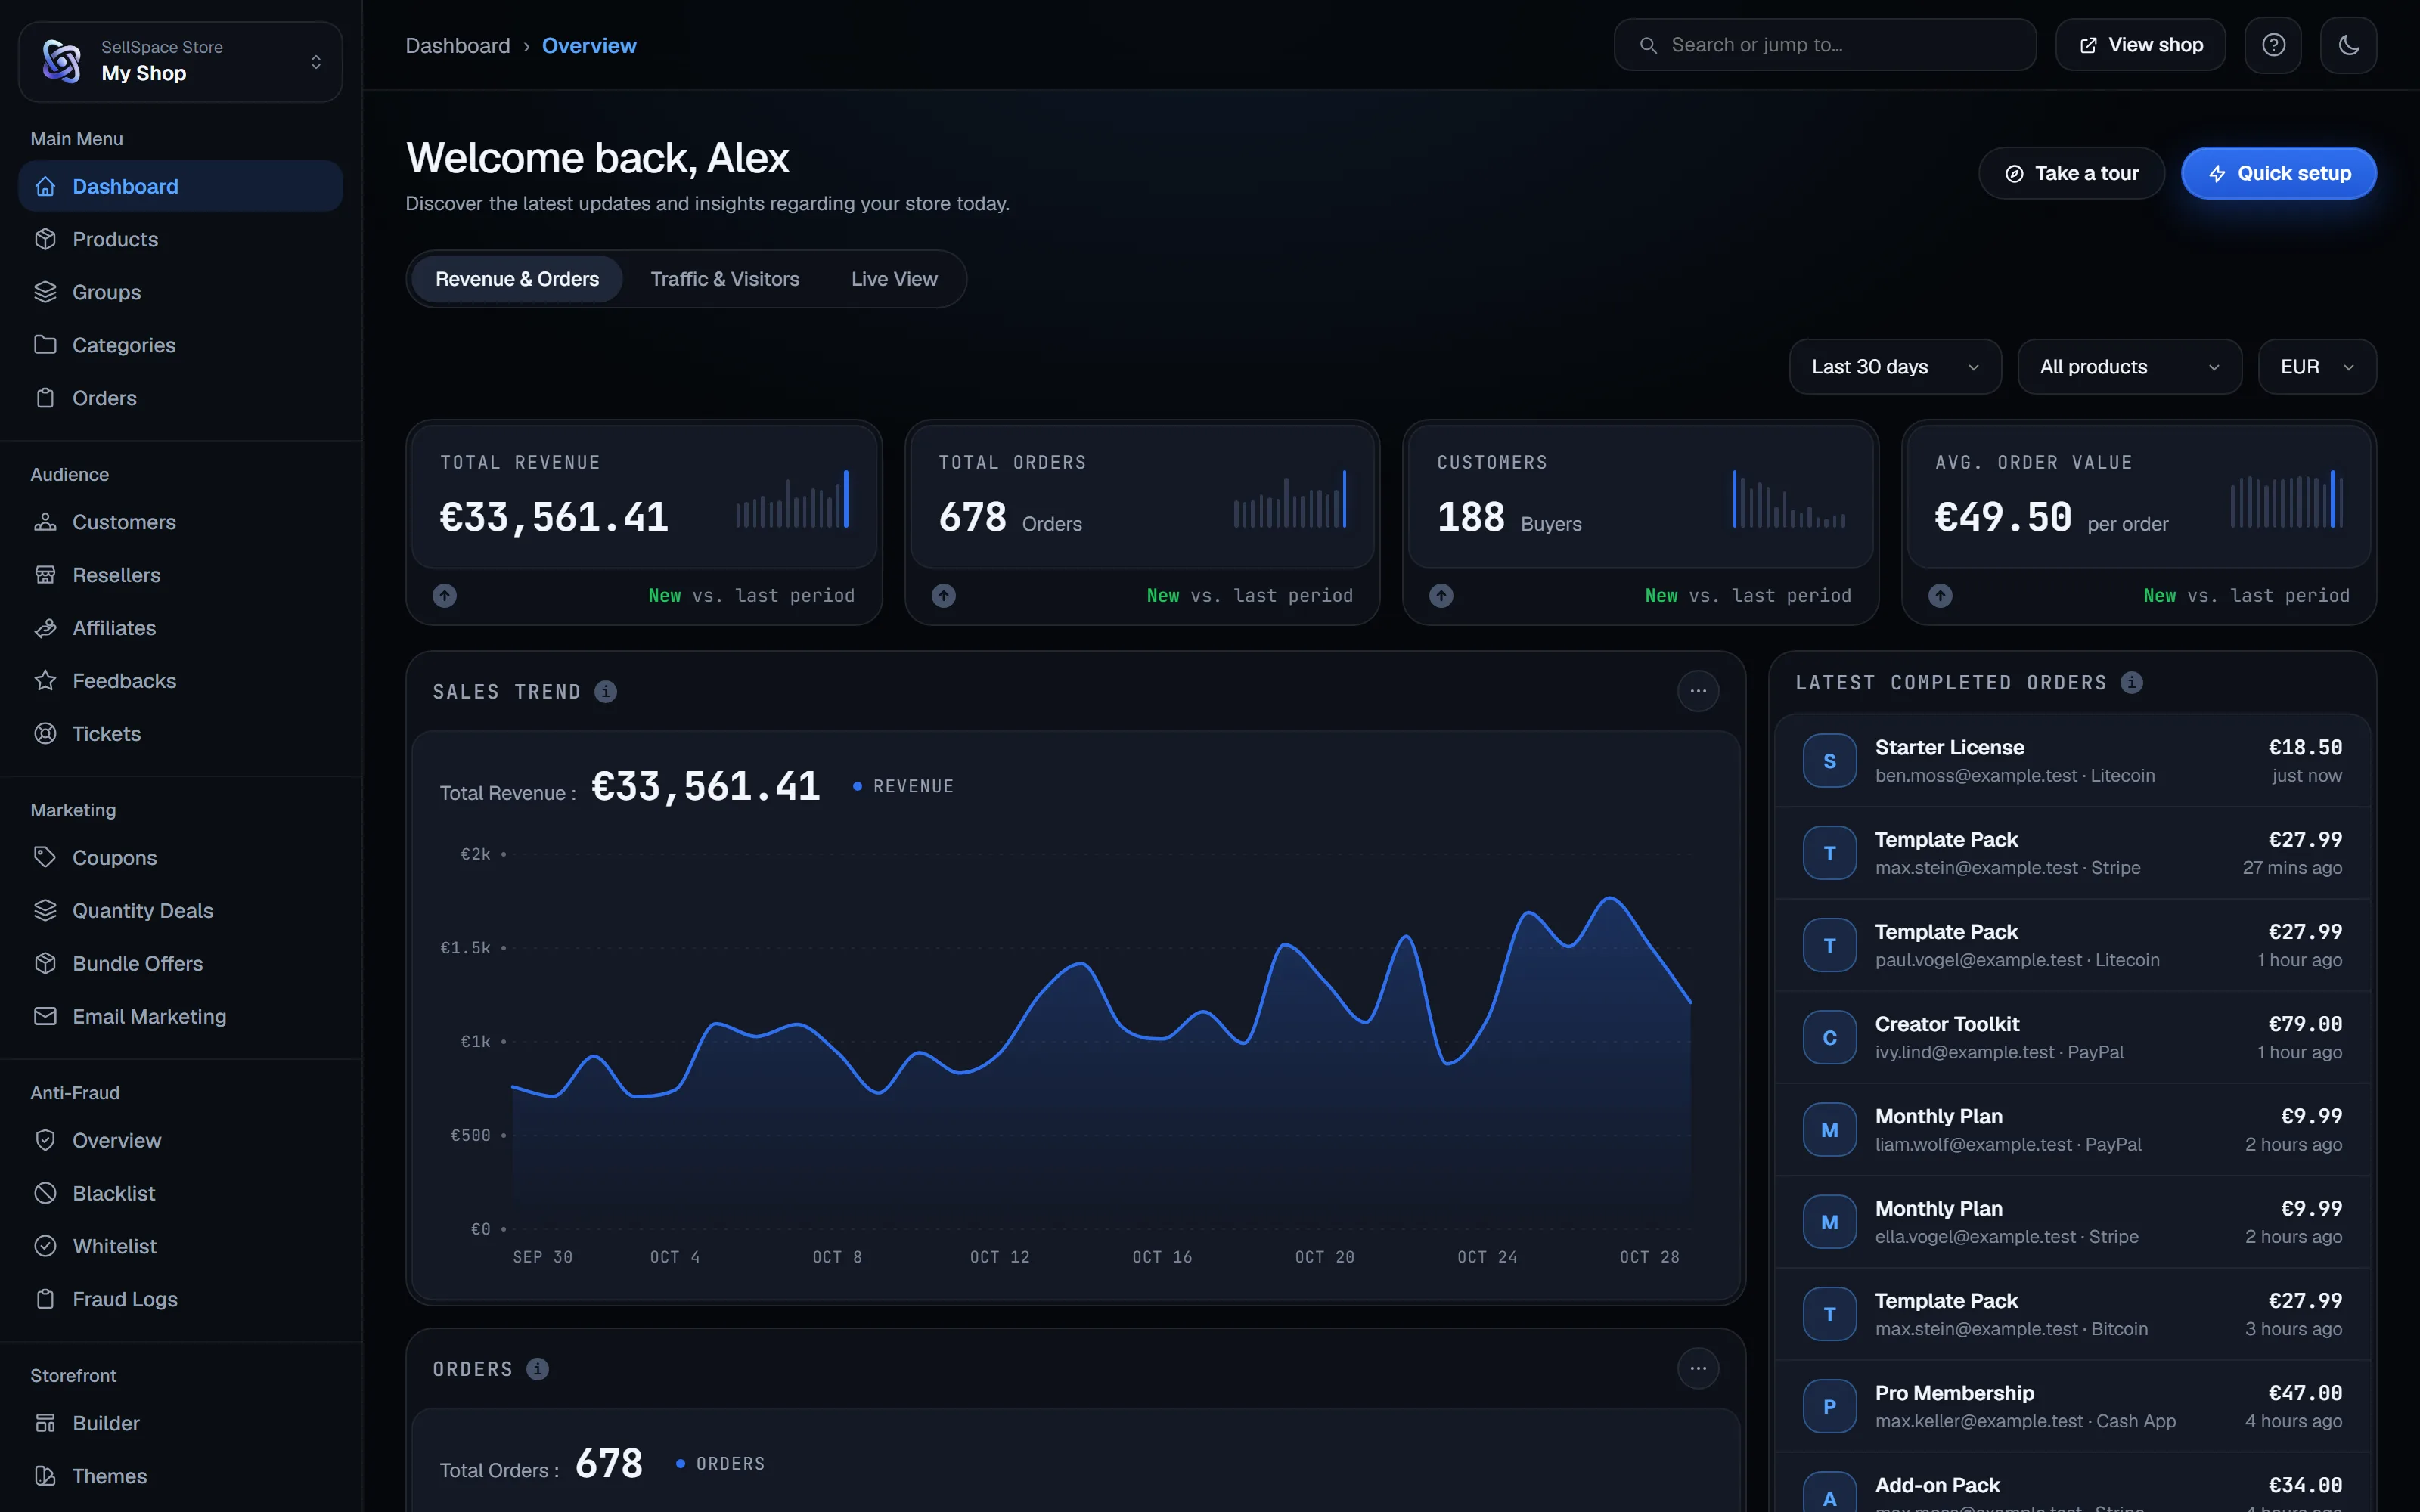The image size is (2420, 1512).
Task: Expand the My Shop store switcher
Action: point(180,61)
